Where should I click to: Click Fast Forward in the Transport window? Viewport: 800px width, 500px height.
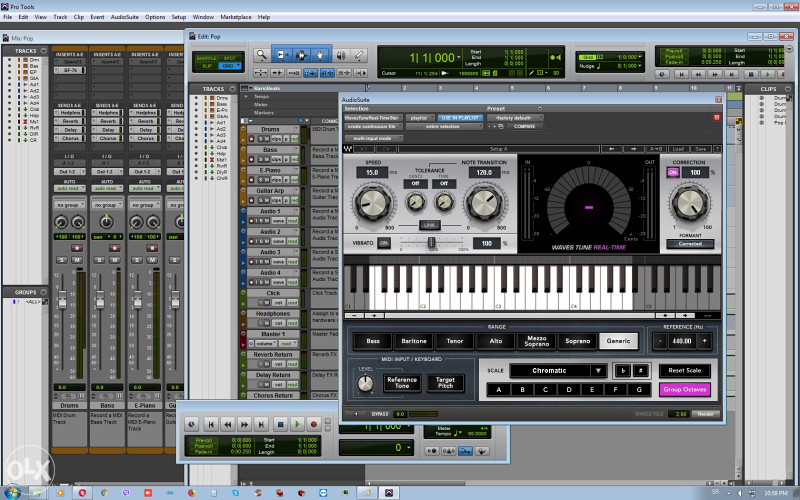(x=245, y=424)
